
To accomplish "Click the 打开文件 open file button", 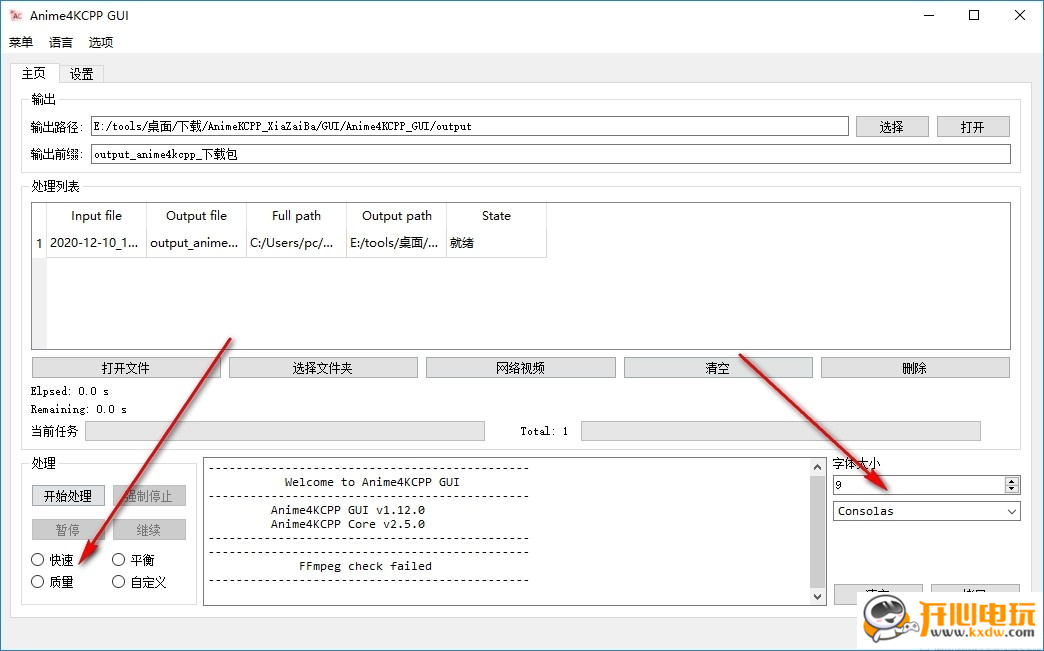I will point(126,368).
